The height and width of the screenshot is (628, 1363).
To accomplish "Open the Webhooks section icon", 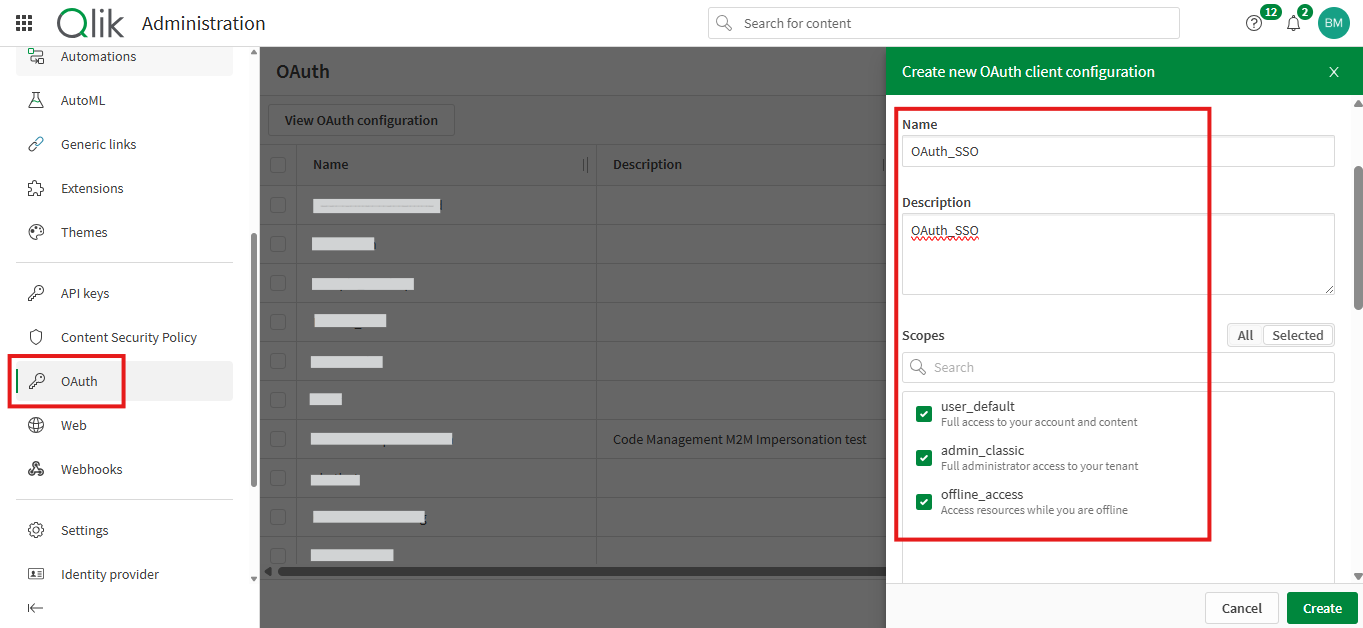I will coord(36,469).
